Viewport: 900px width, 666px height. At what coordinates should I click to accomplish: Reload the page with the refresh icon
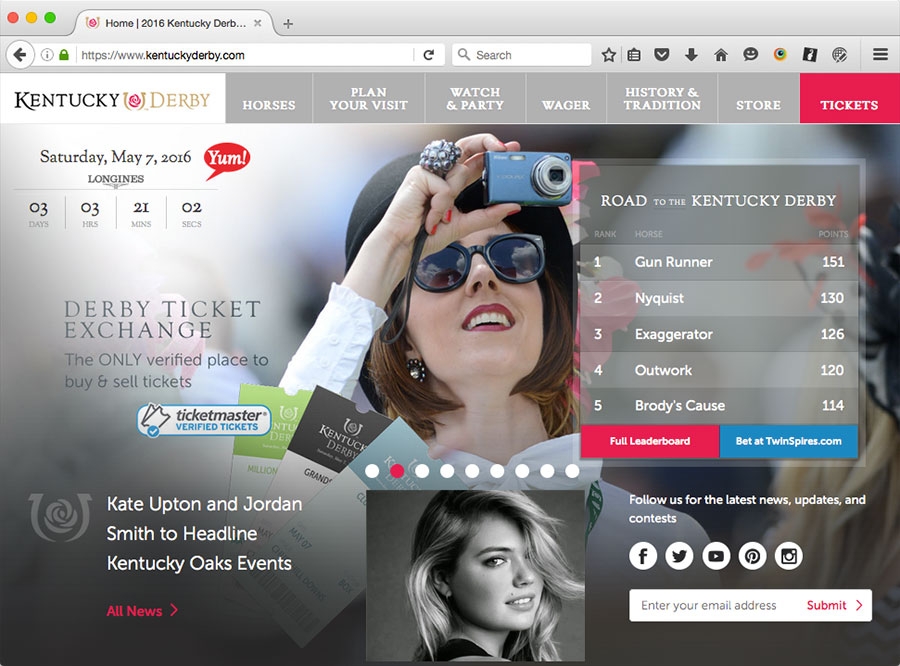coord(429,55)
